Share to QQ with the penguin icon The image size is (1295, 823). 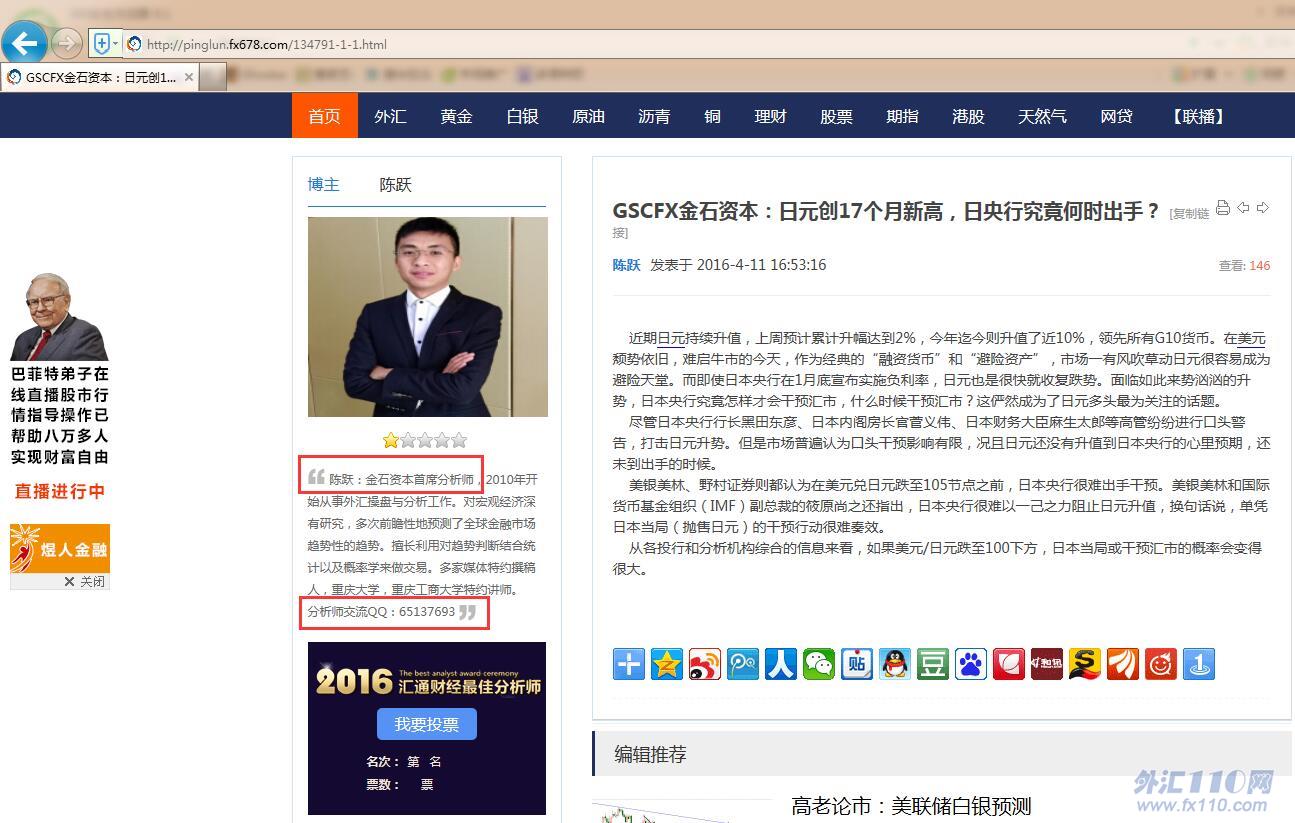coord(895,664)
